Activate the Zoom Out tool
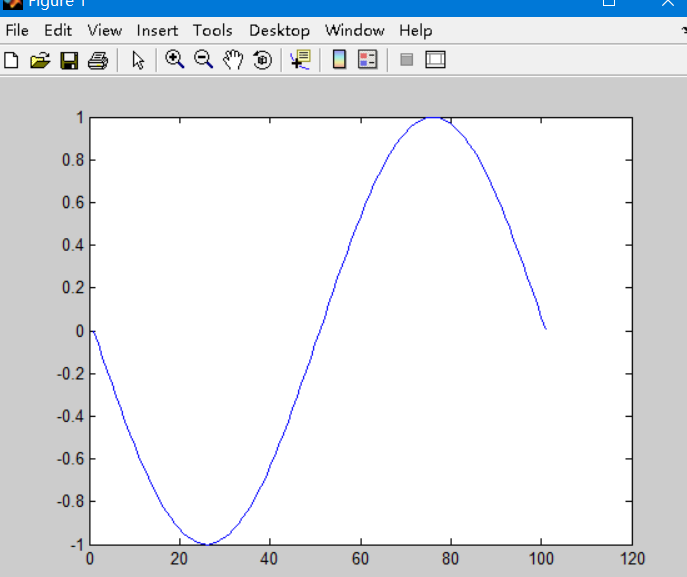Image resolution: width=687 pixels, height=577 pixels. (x=204, y=59)
